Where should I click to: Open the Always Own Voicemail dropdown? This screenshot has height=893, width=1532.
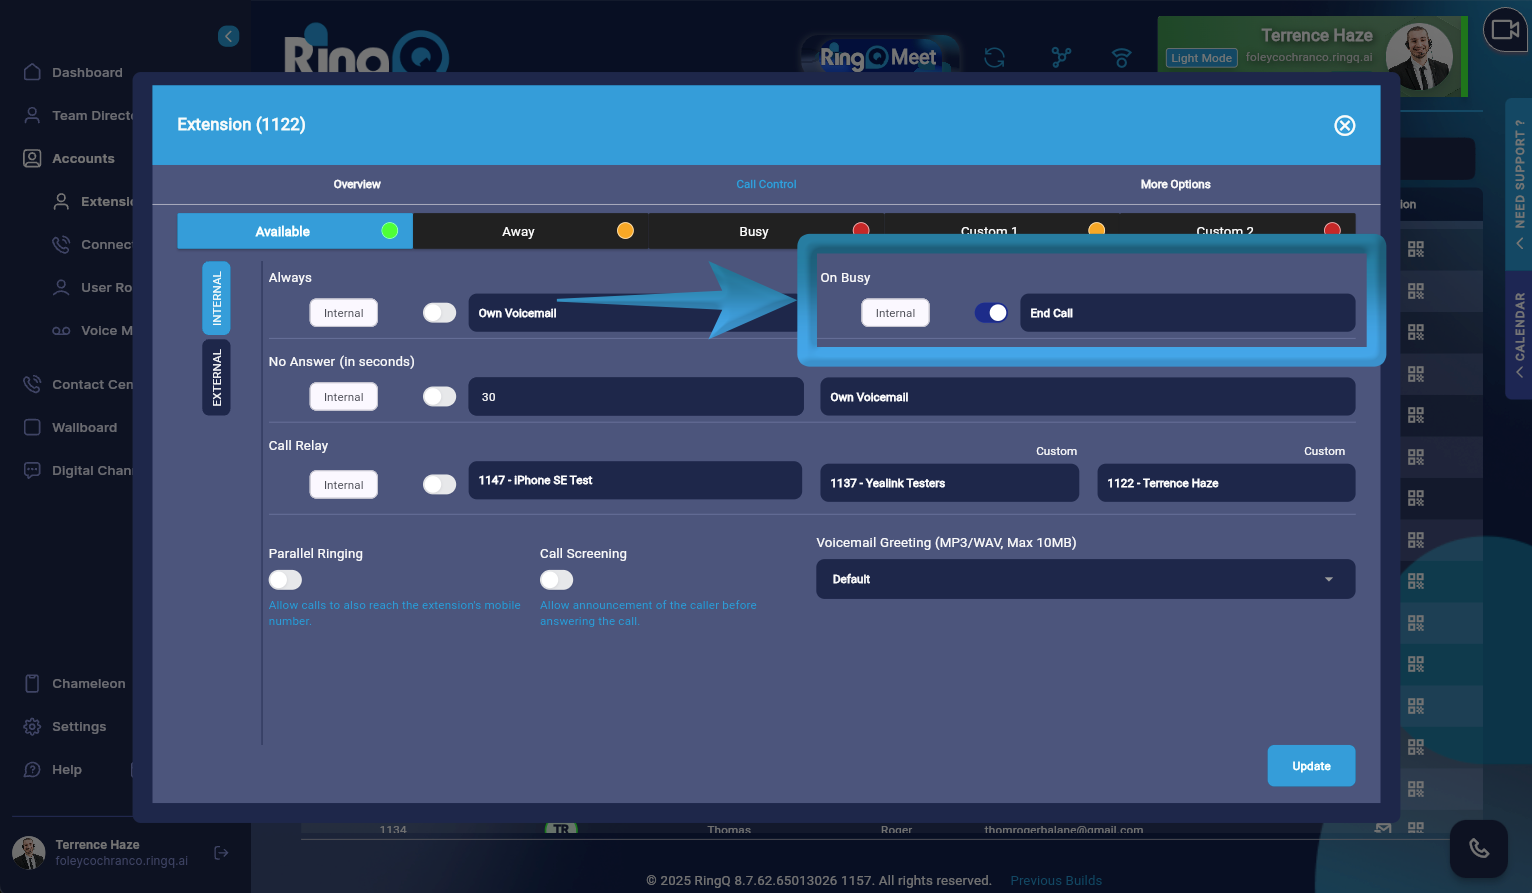[x=600, y=313]
